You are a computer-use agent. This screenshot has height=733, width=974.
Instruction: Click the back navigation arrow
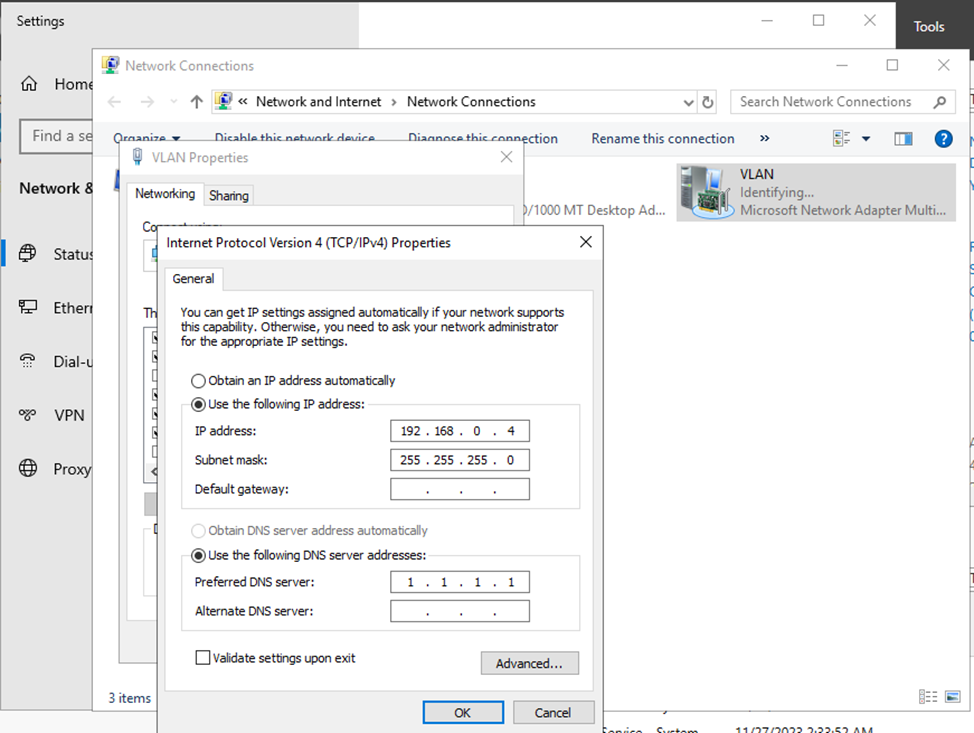tap(114, 101)
